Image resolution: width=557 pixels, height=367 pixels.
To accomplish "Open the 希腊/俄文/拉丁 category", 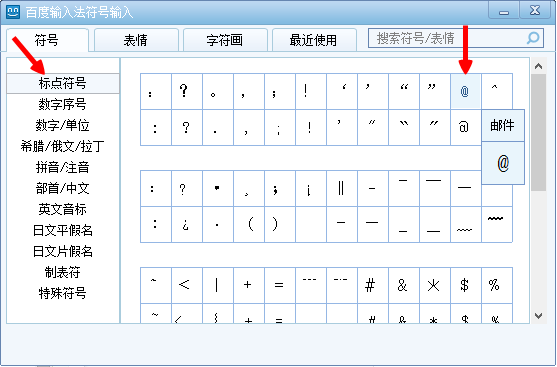I will 63,146.
